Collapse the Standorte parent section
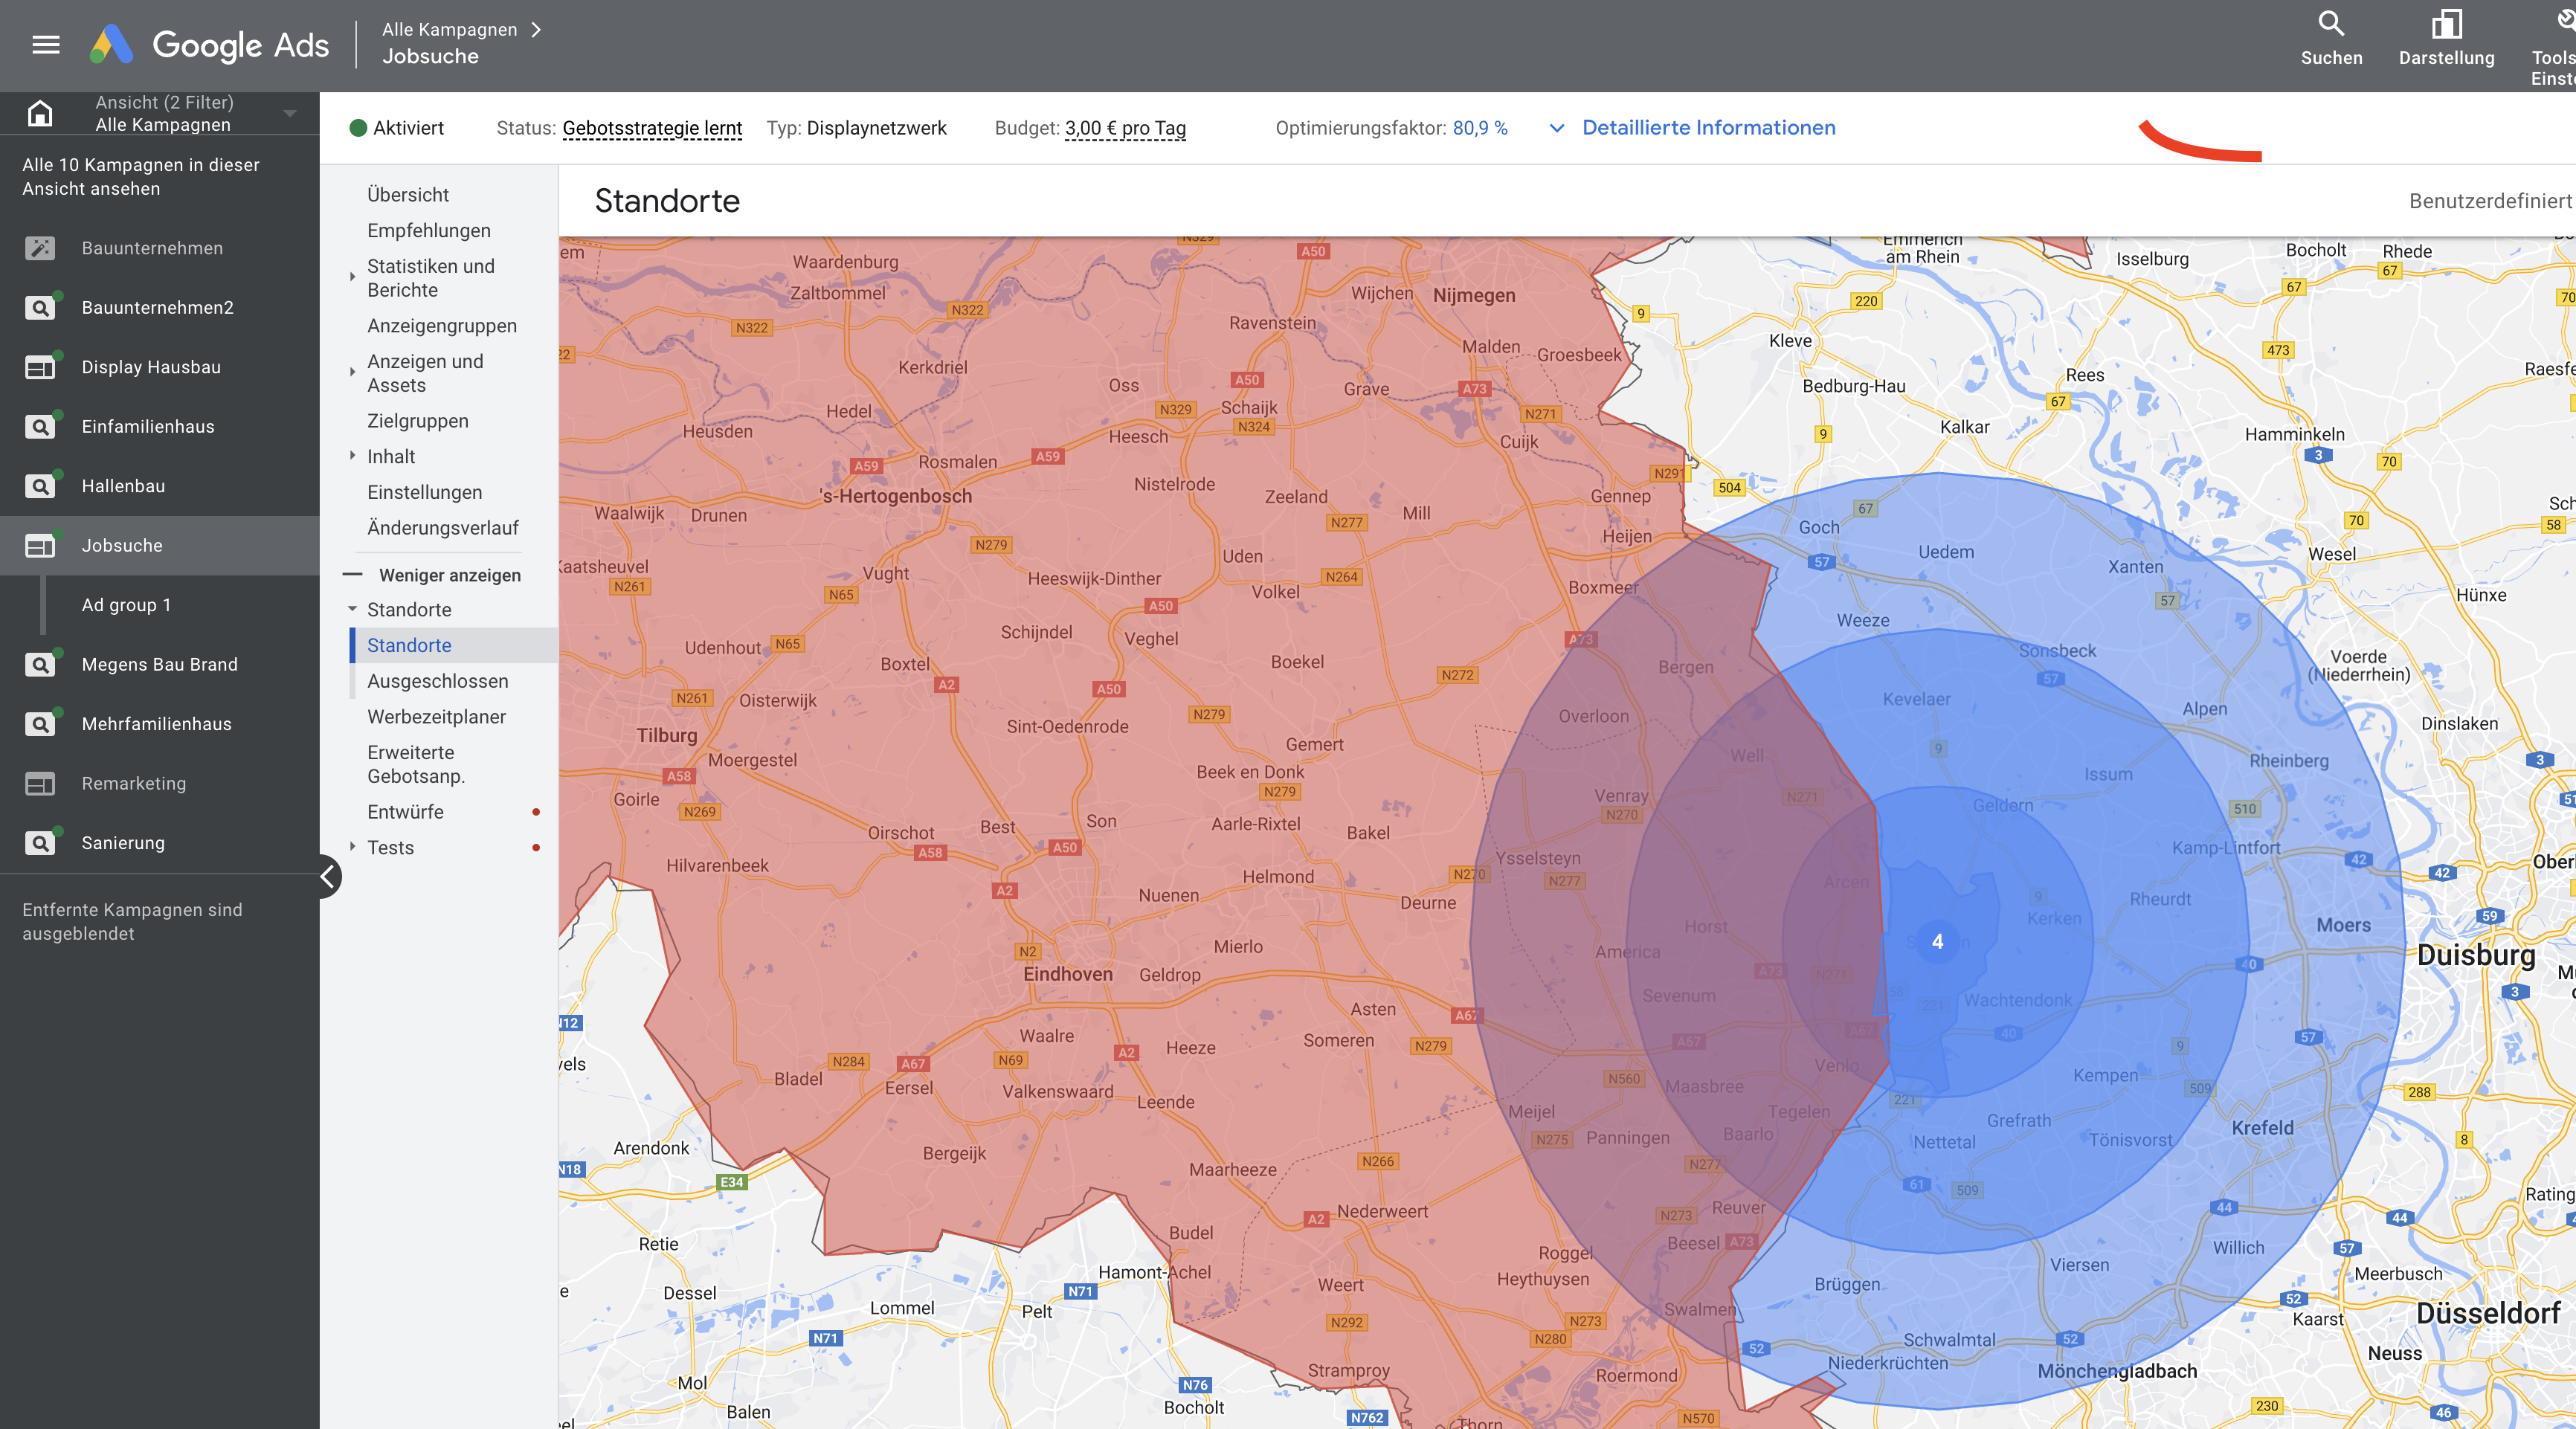2576x1429 pixels. (x=352, y=609)
